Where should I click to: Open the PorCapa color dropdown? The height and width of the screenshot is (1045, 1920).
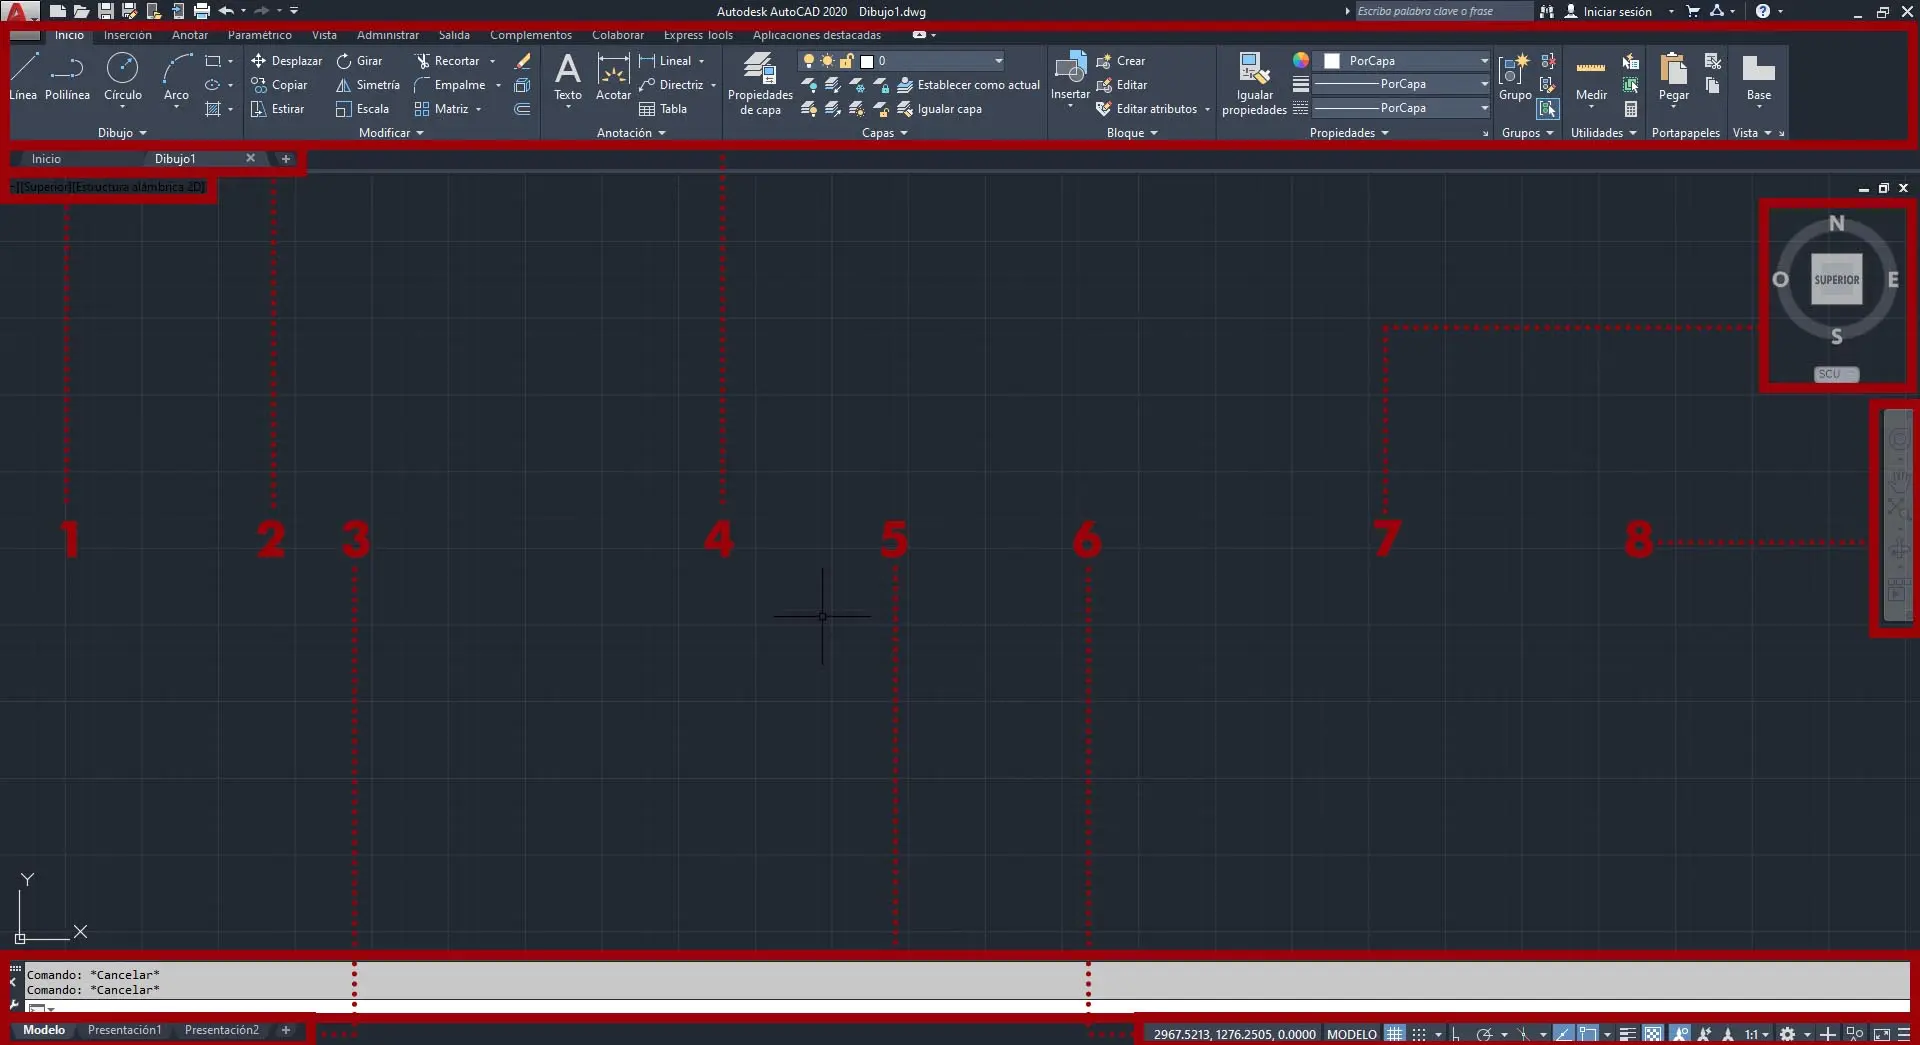click(x=1484, y=60)
